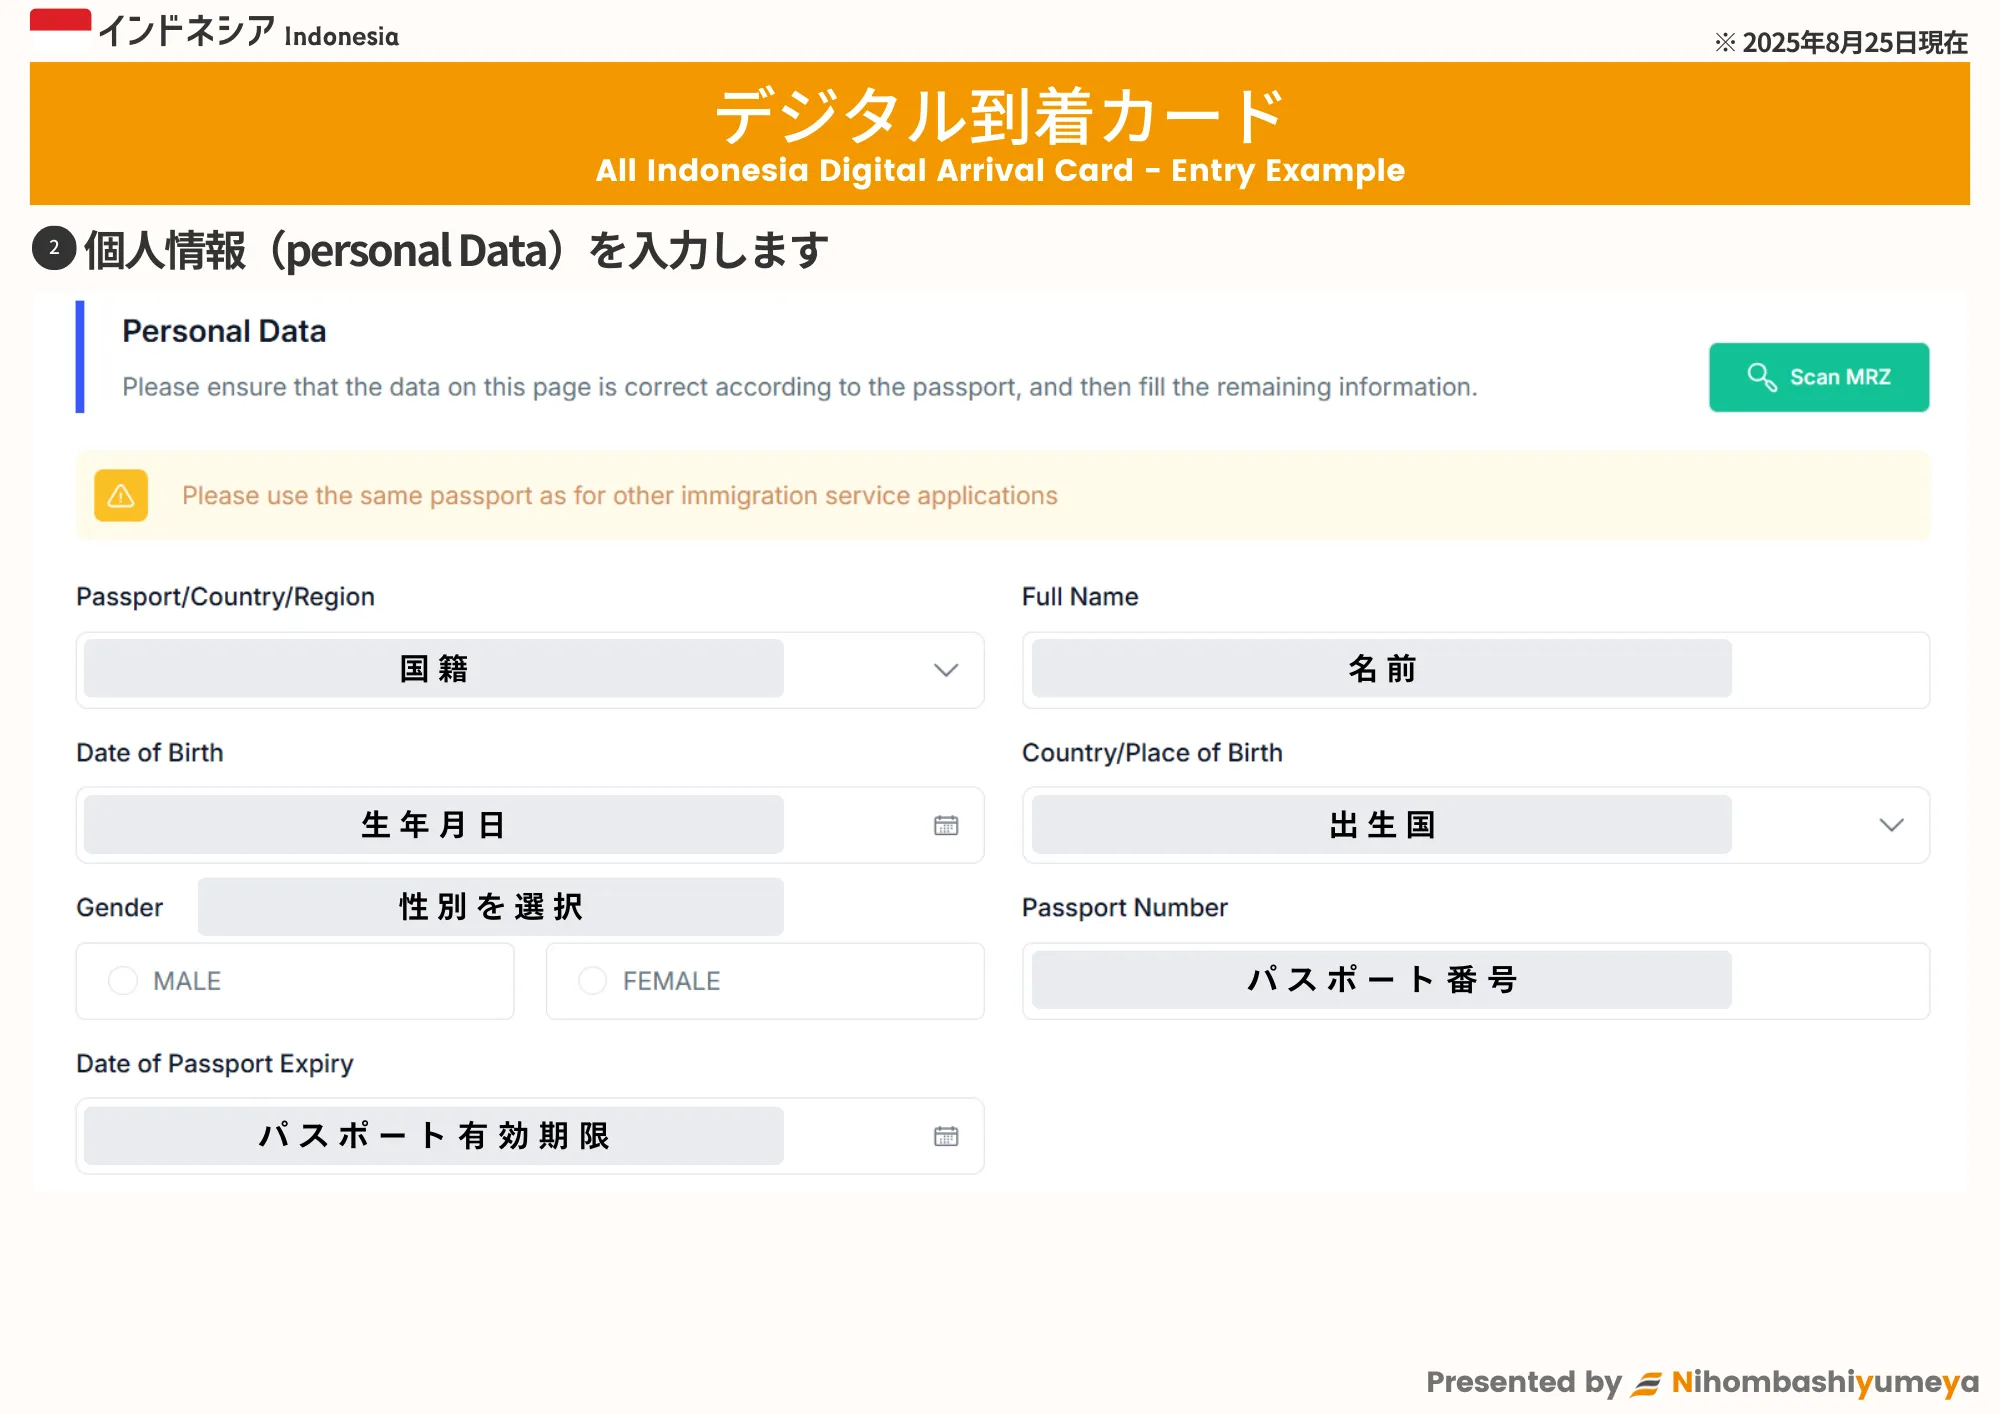2000x1414 pixels.
Task: Click the yellow warning triangle icon
Action: (121, 496)
